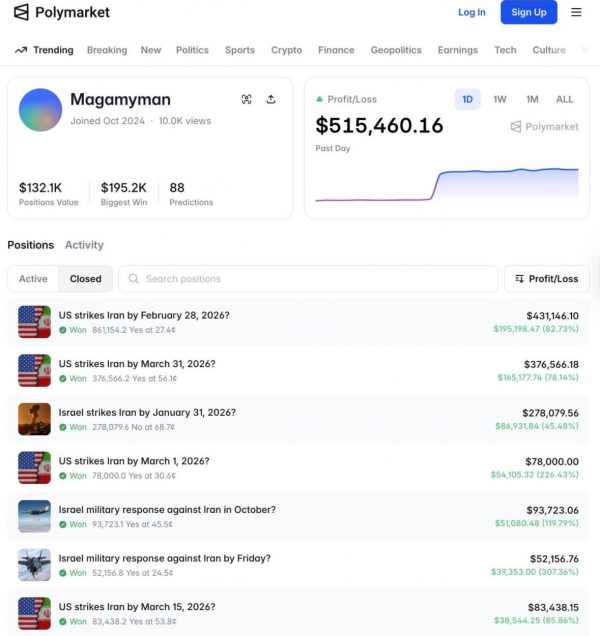
Task: Click the Trending arrow icon
Action: (21, 50)
